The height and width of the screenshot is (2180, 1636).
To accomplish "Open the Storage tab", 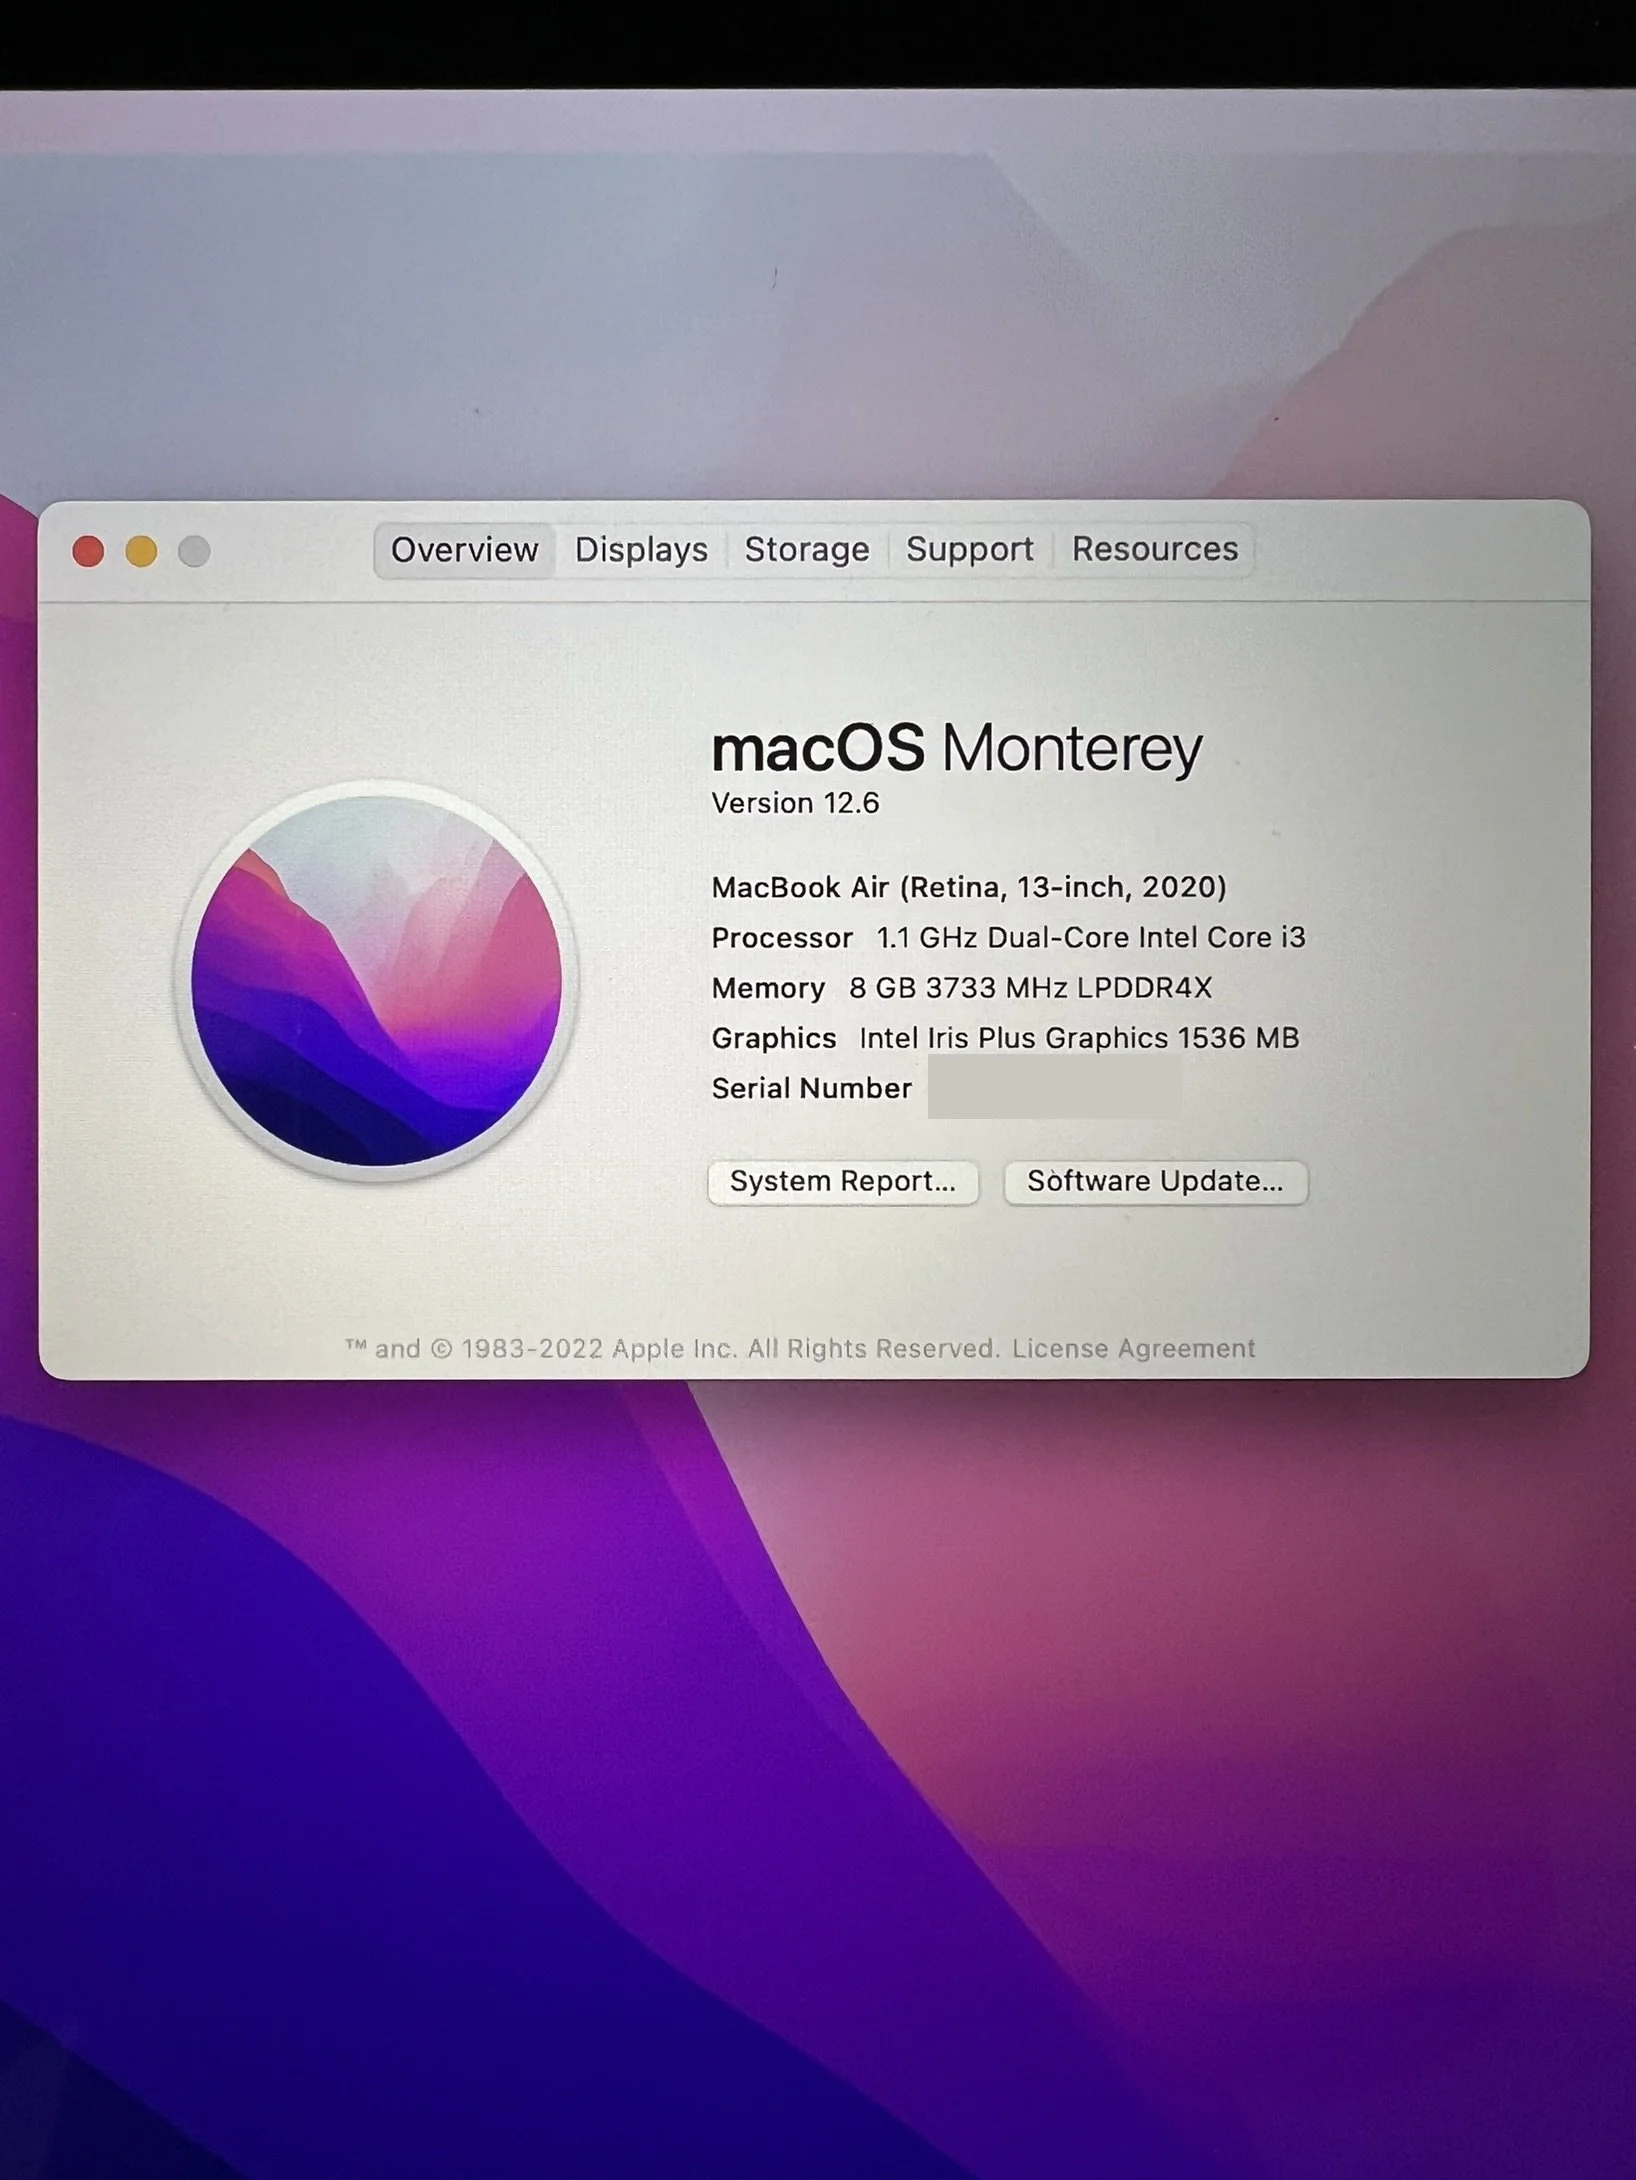I will tap(807, 550).
